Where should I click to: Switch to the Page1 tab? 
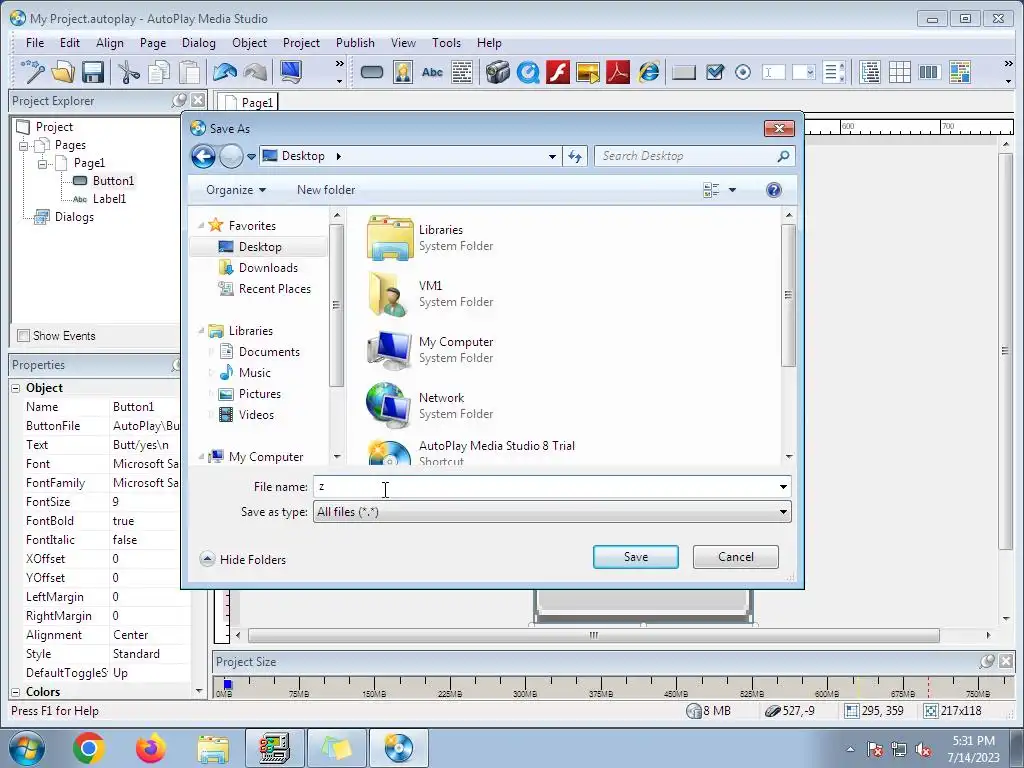click(x=248, y=103)
